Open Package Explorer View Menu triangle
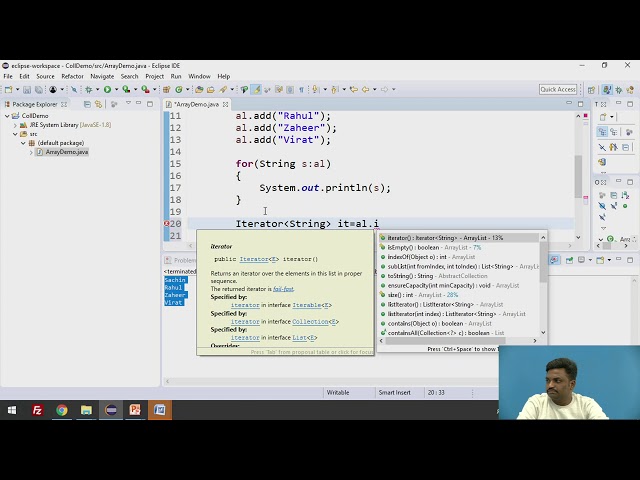The width and height of the screenshot is (640, 480). [128, 103]
